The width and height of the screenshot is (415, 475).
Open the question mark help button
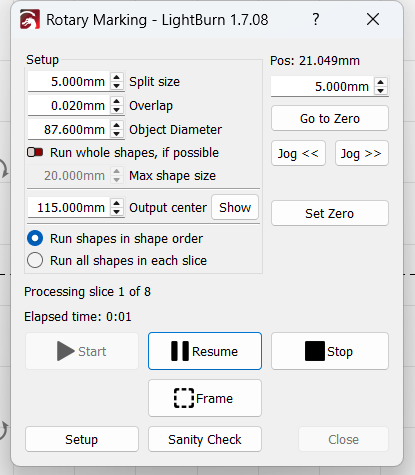coord(316,19)
